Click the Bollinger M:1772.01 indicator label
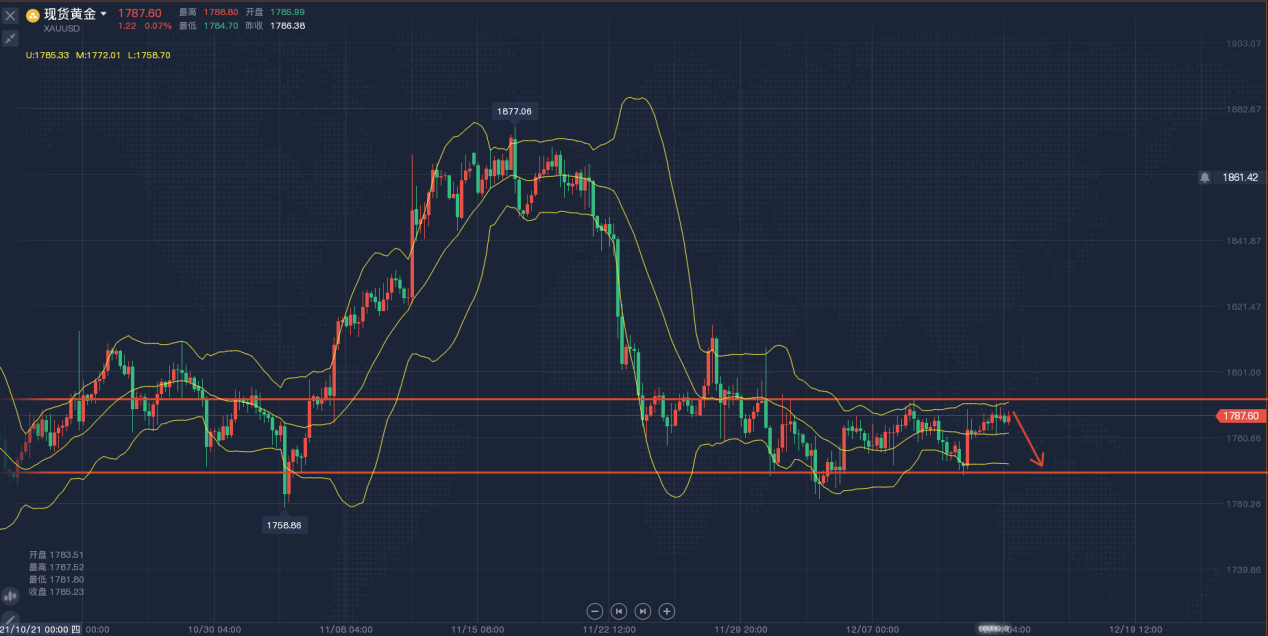The height and width of the screenshot is (636, 1268). click(x=98, y=55)
